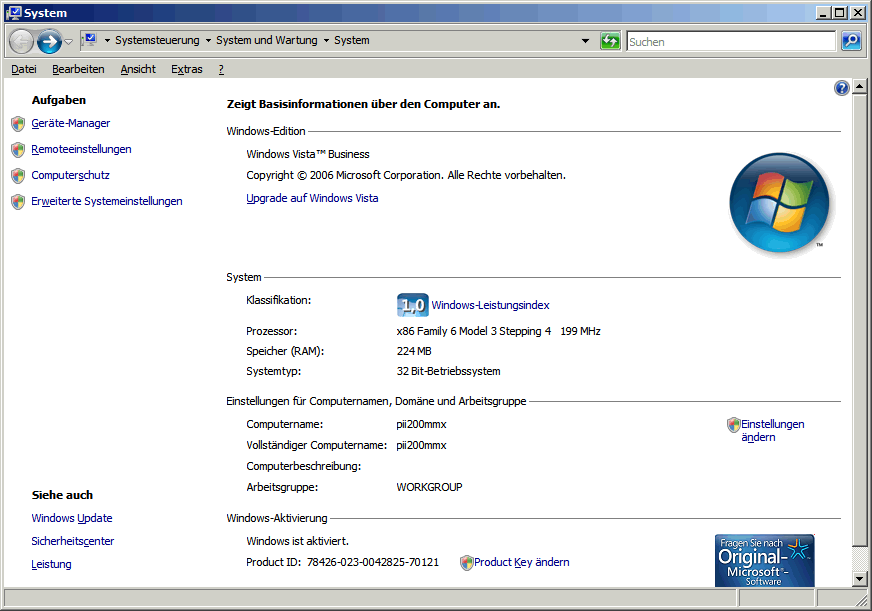The height and width of the screenshot is (611, 872).
Task: Open Sicherheitscenter link
Action: (72, 541)
